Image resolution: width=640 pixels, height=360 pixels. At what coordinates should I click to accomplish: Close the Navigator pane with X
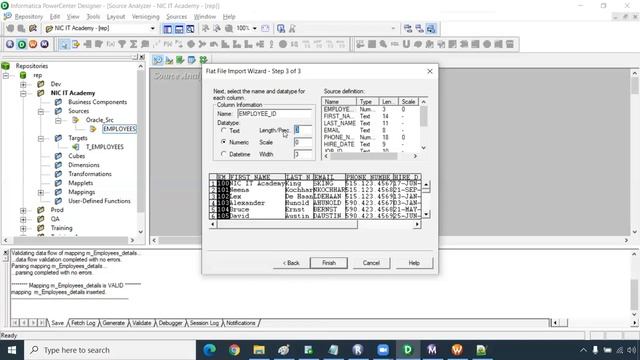[142, 57]
